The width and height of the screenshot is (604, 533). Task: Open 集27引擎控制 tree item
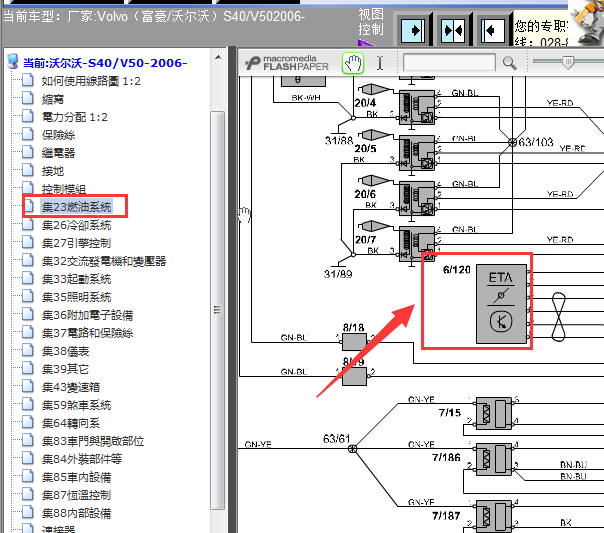(76, 243)
